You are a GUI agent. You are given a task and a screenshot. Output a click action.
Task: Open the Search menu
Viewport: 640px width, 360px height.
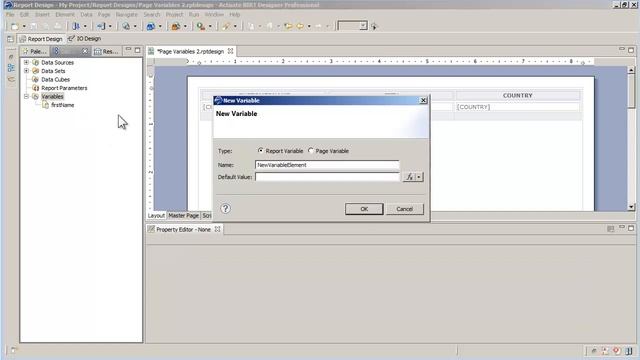tap(152, 14)
